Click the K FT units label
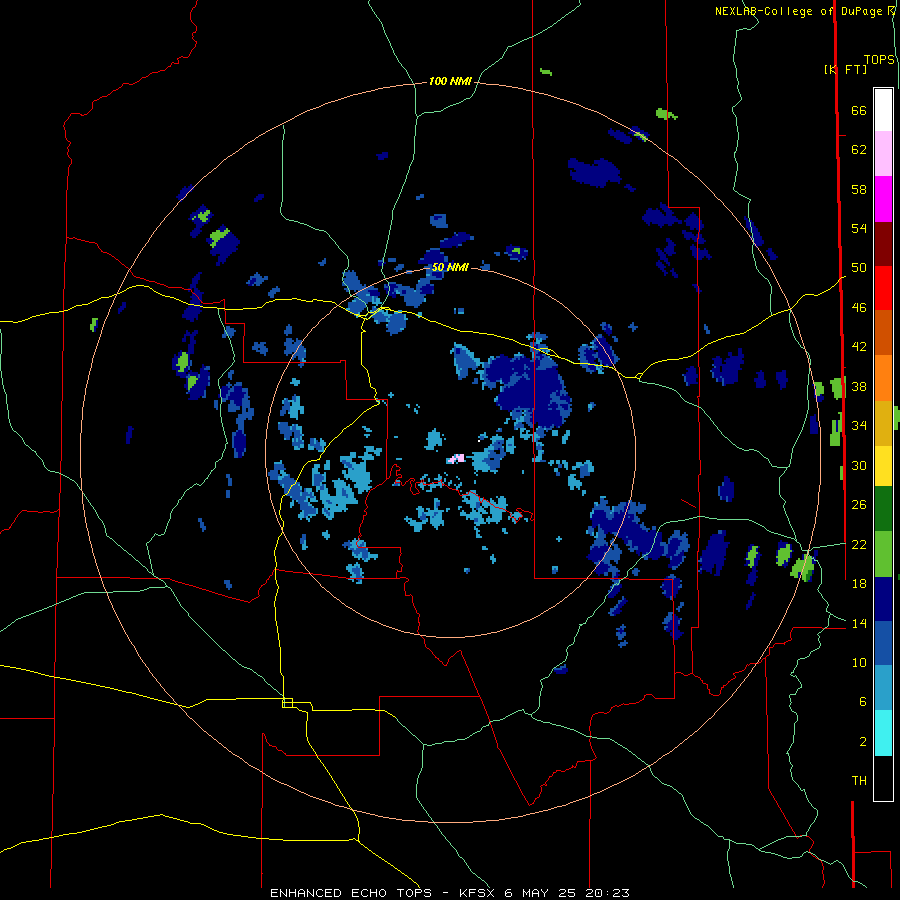The height and width of the screenshot is (900, 900). (x=845, y=70)
